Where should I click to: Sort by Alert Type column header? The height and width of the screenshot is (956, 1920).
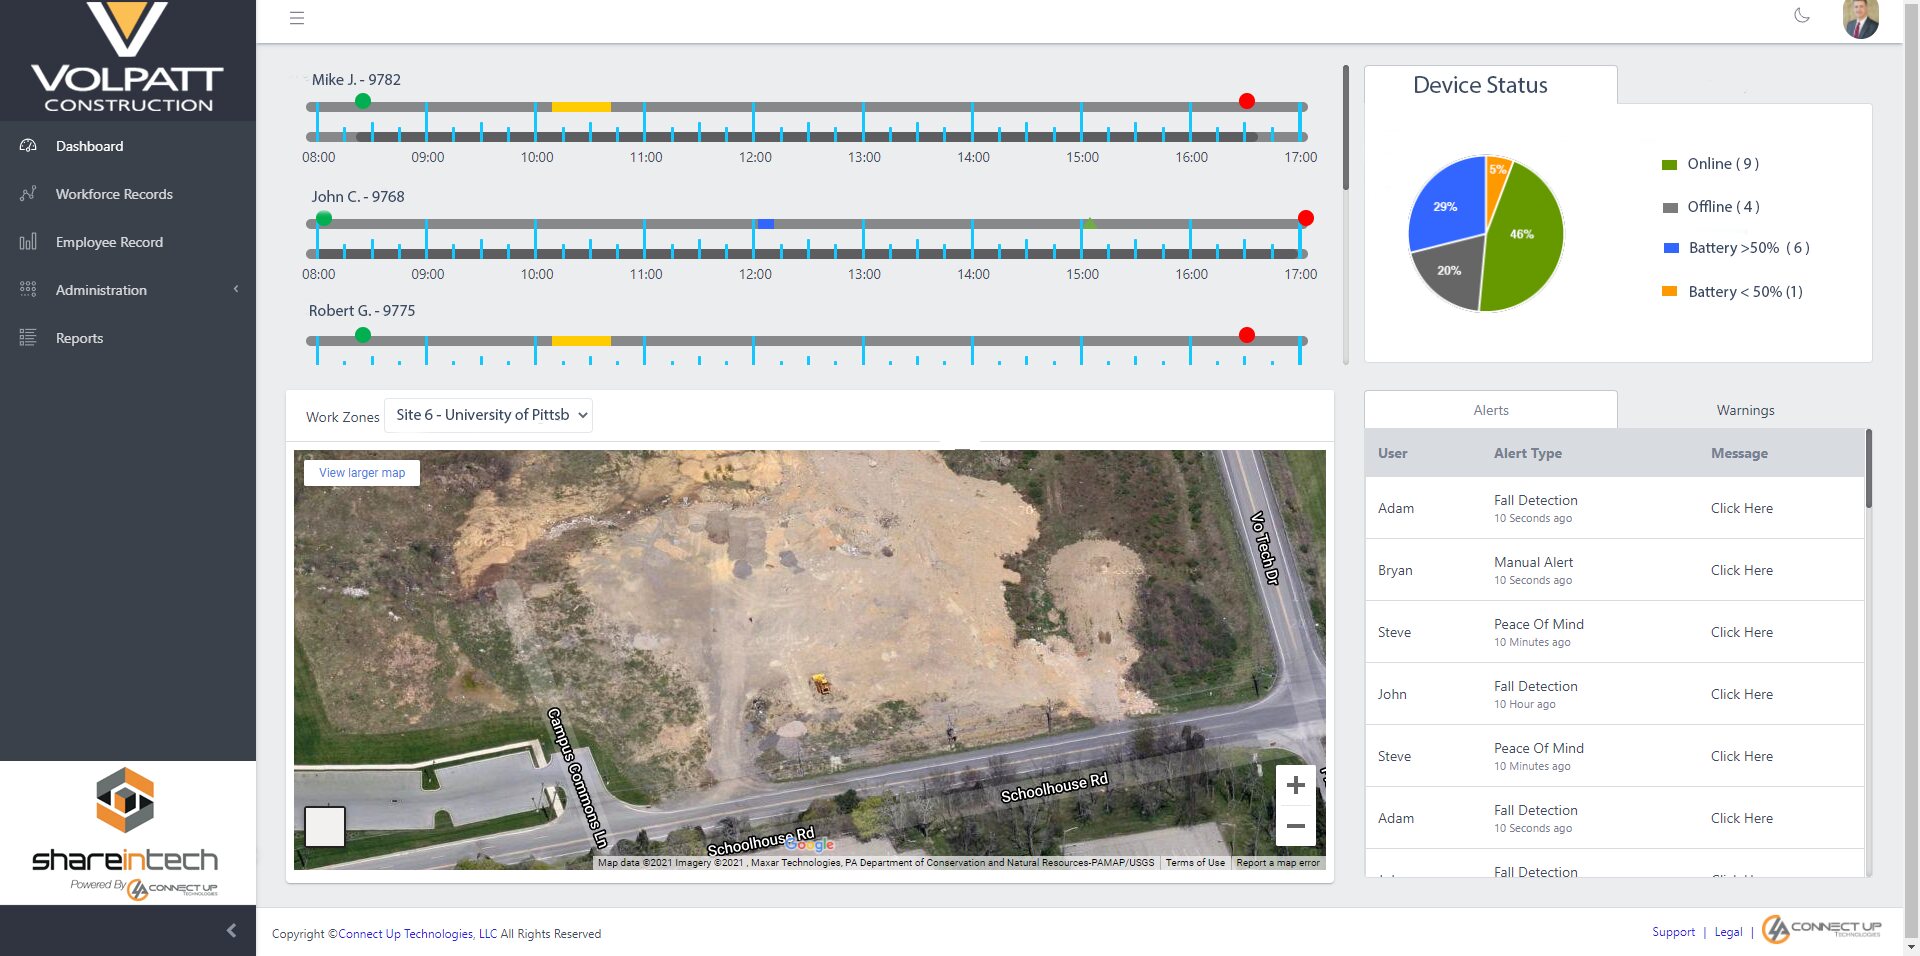(x=1527, y=453)
